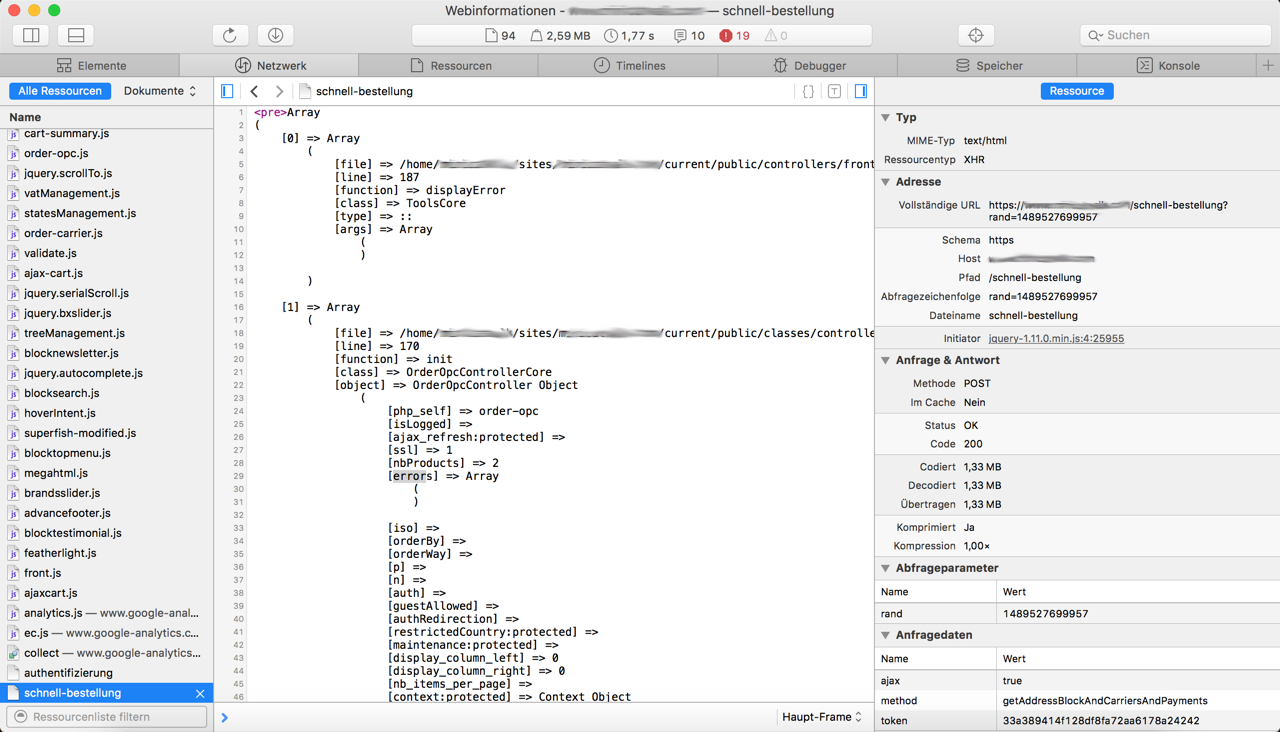Dock inspector to bottom of window
This screenshot has height=732, width=1280.
click(76, 35)
